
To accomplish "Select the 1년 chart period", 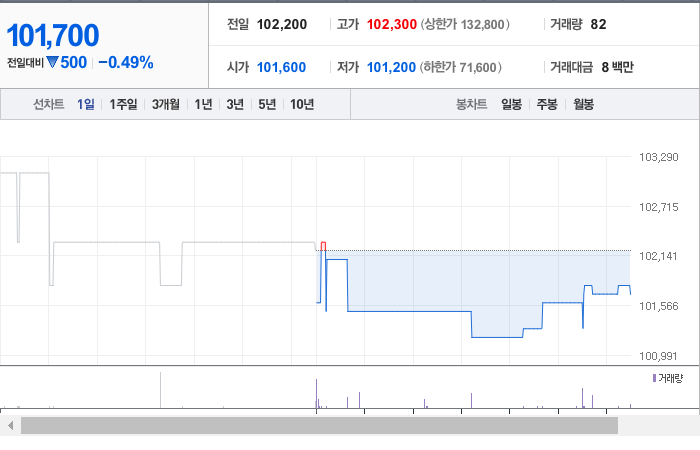I will (203, 104).
